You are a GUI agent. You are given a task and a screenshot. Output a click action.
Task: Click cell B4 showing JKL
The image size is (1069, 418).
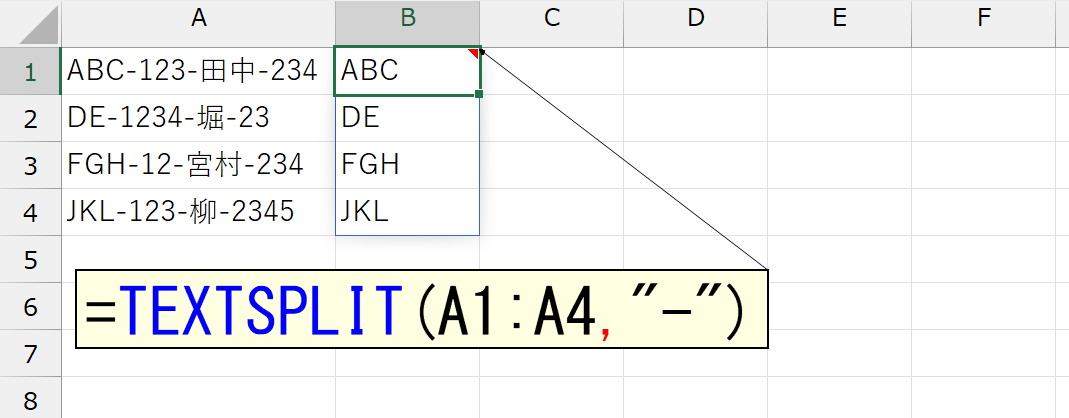[408, 212]
